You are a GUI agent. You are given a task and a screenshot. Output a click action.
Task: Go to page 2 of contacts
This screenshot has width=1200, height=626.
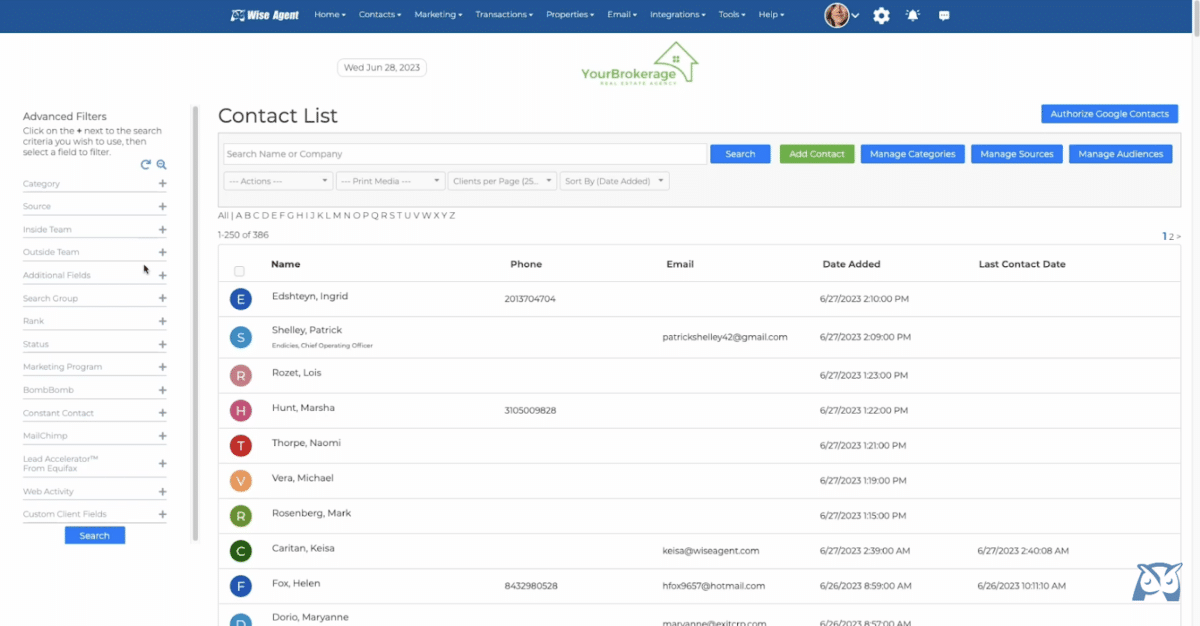(x=1171, y=237)
